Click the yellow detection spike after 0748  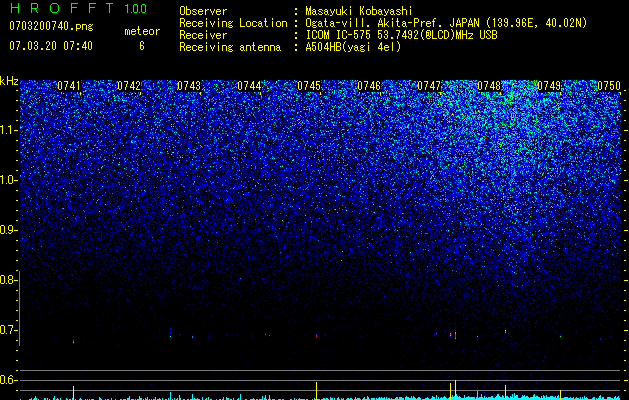(505, 392)
